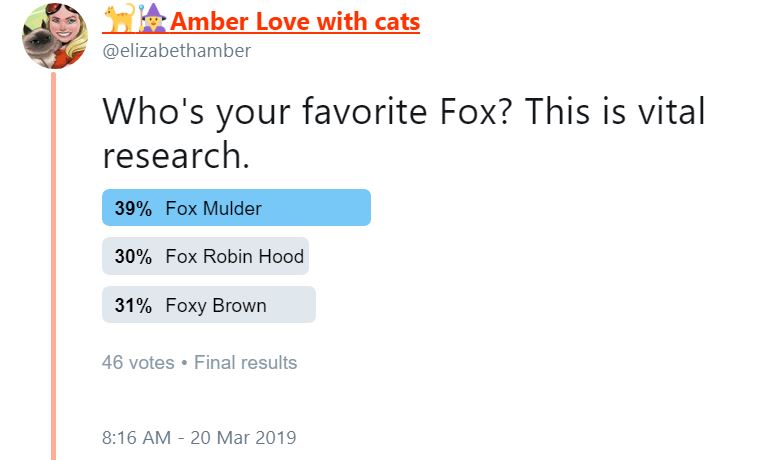Click the 30% result figure
Screen dimensions: 765x460
click(x=133, y=256)
